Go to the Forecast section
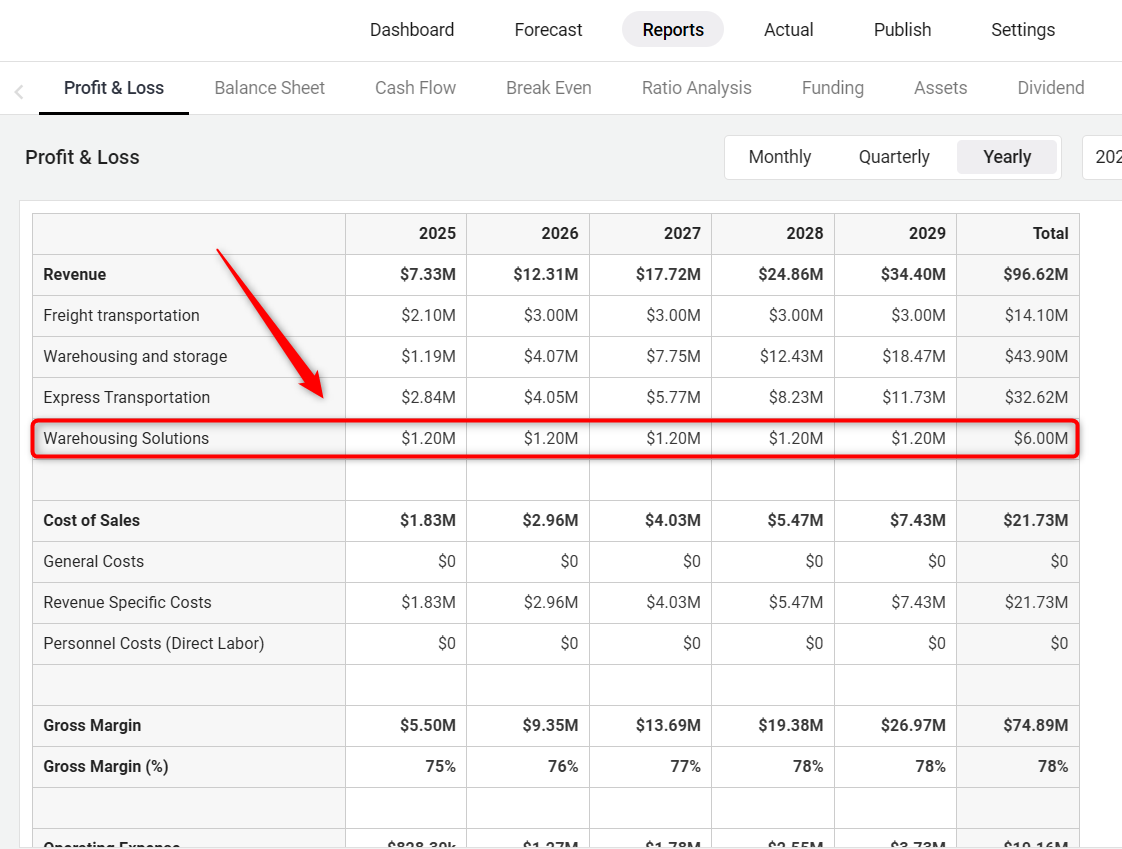Screen dimensions: 1122x849 click(548, 30)
